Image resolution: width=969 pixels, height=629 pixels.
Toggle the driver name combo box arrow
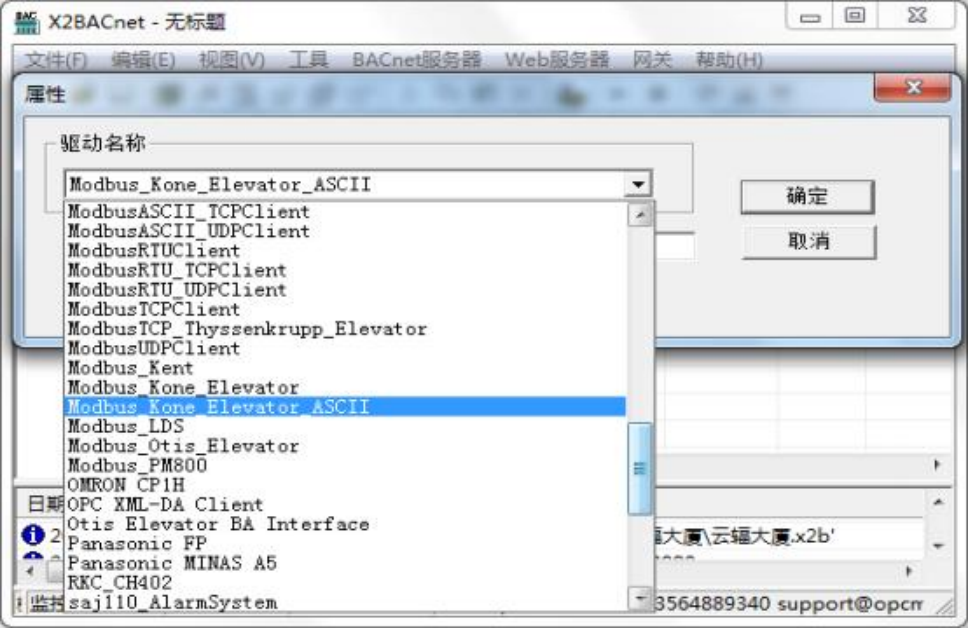tap(638, 184)
